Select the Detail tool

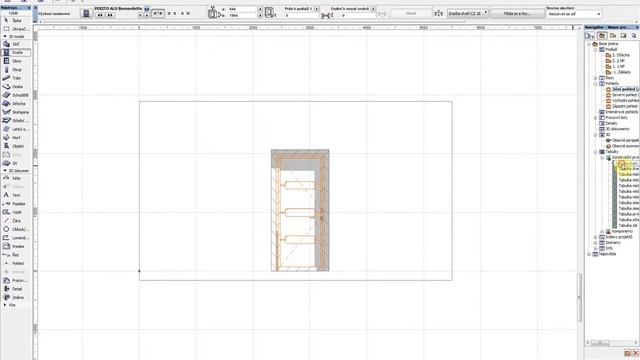pyautogui.click(x=16, y=289)
